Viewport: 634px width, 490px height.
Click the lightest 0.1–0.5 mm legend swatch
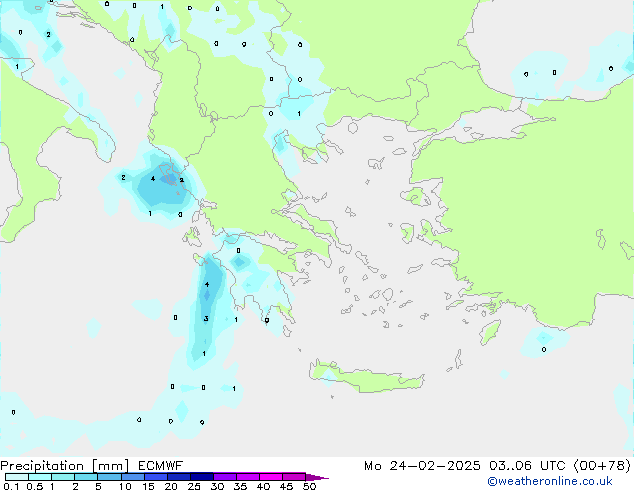coord(17,477)
